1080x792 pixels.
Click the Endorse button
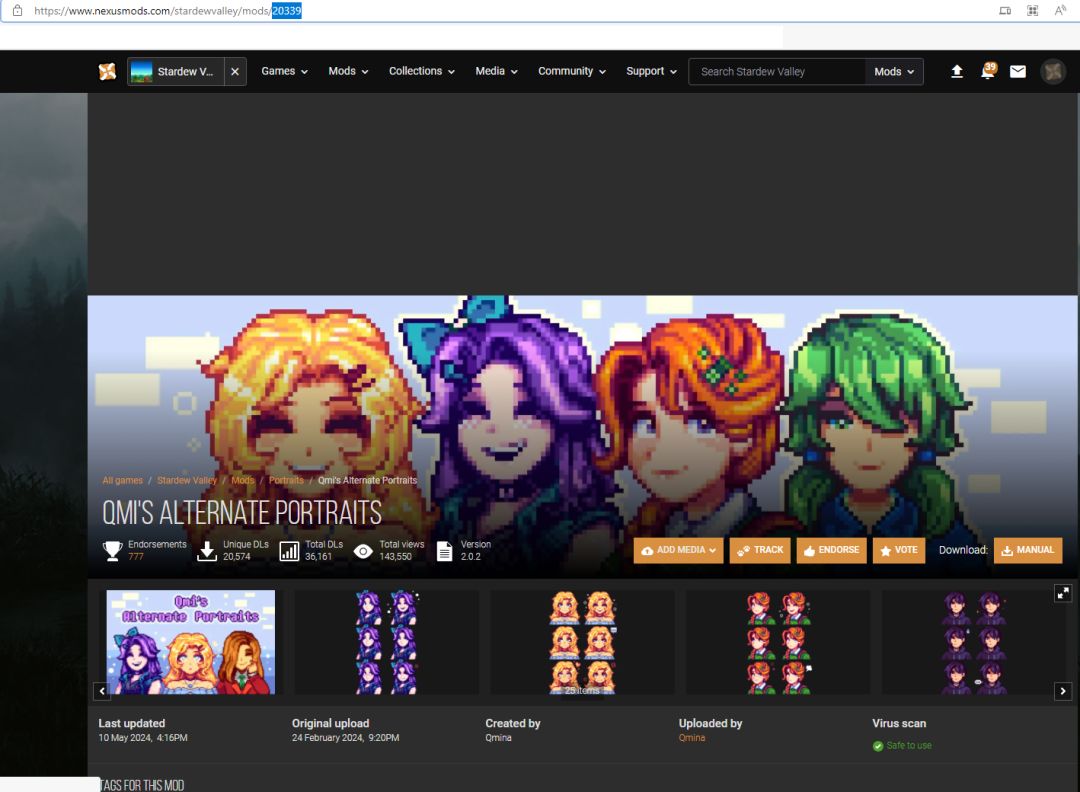[831, 550]
